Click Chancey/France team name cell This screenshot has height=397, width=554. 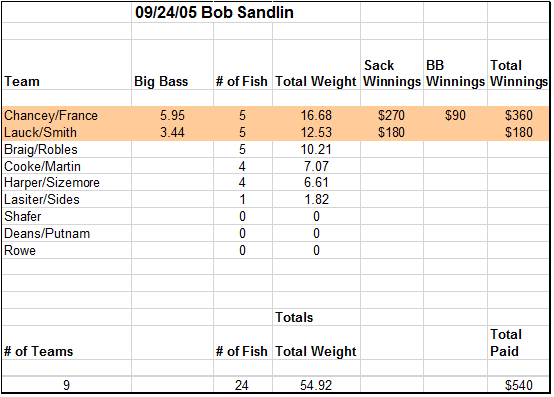pyautogui.click(x=51, y=115)
